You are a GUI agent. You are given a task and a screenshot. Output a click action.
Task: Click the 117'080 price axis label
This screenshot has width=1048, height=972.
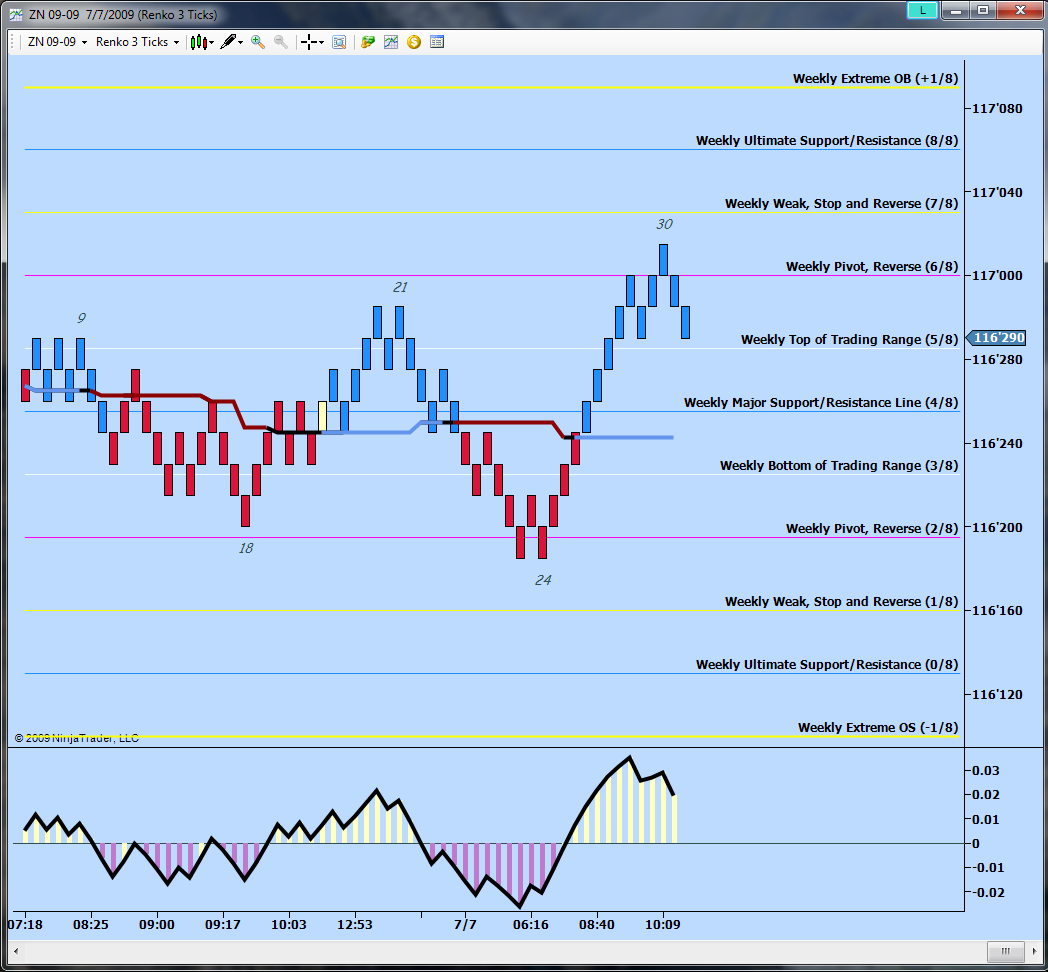coord(997,108)
